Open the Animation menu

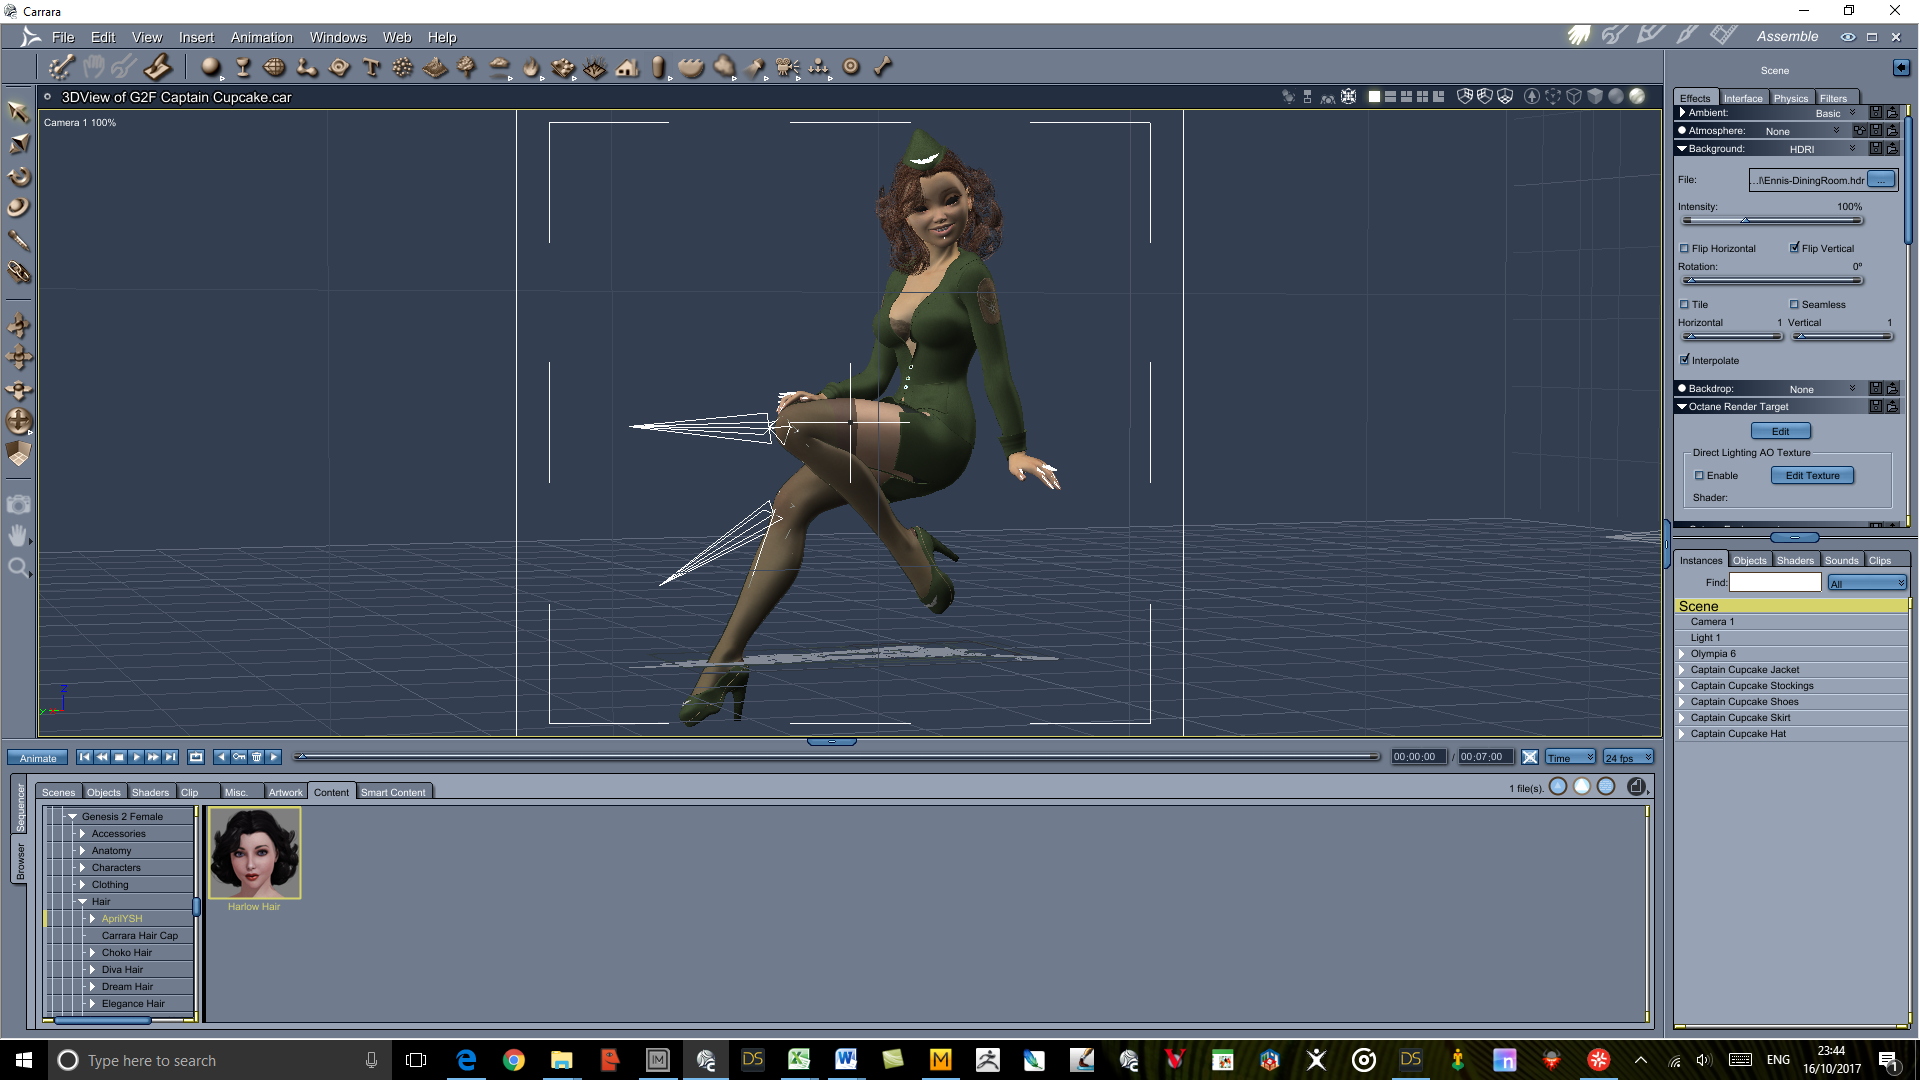click(x=261, y=37)
